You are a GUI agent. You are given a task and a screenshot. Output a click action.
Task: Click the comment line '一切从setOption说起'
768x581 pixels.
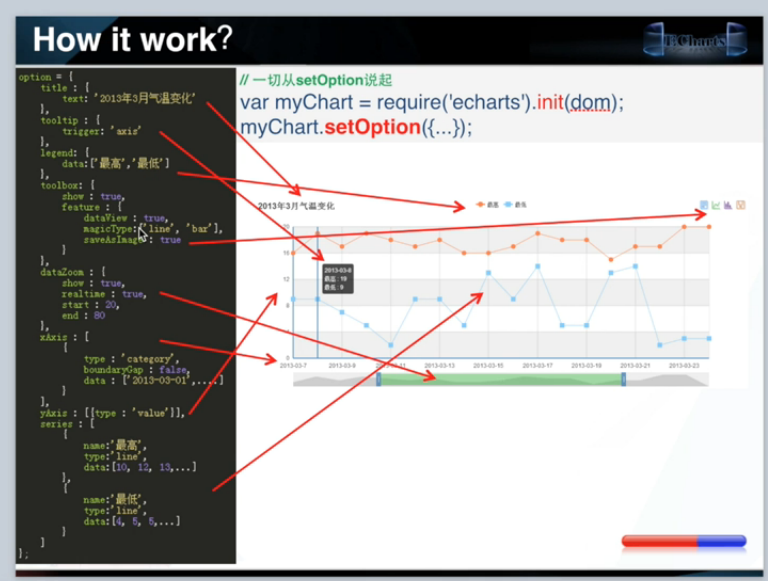click(x=316, y=80)
